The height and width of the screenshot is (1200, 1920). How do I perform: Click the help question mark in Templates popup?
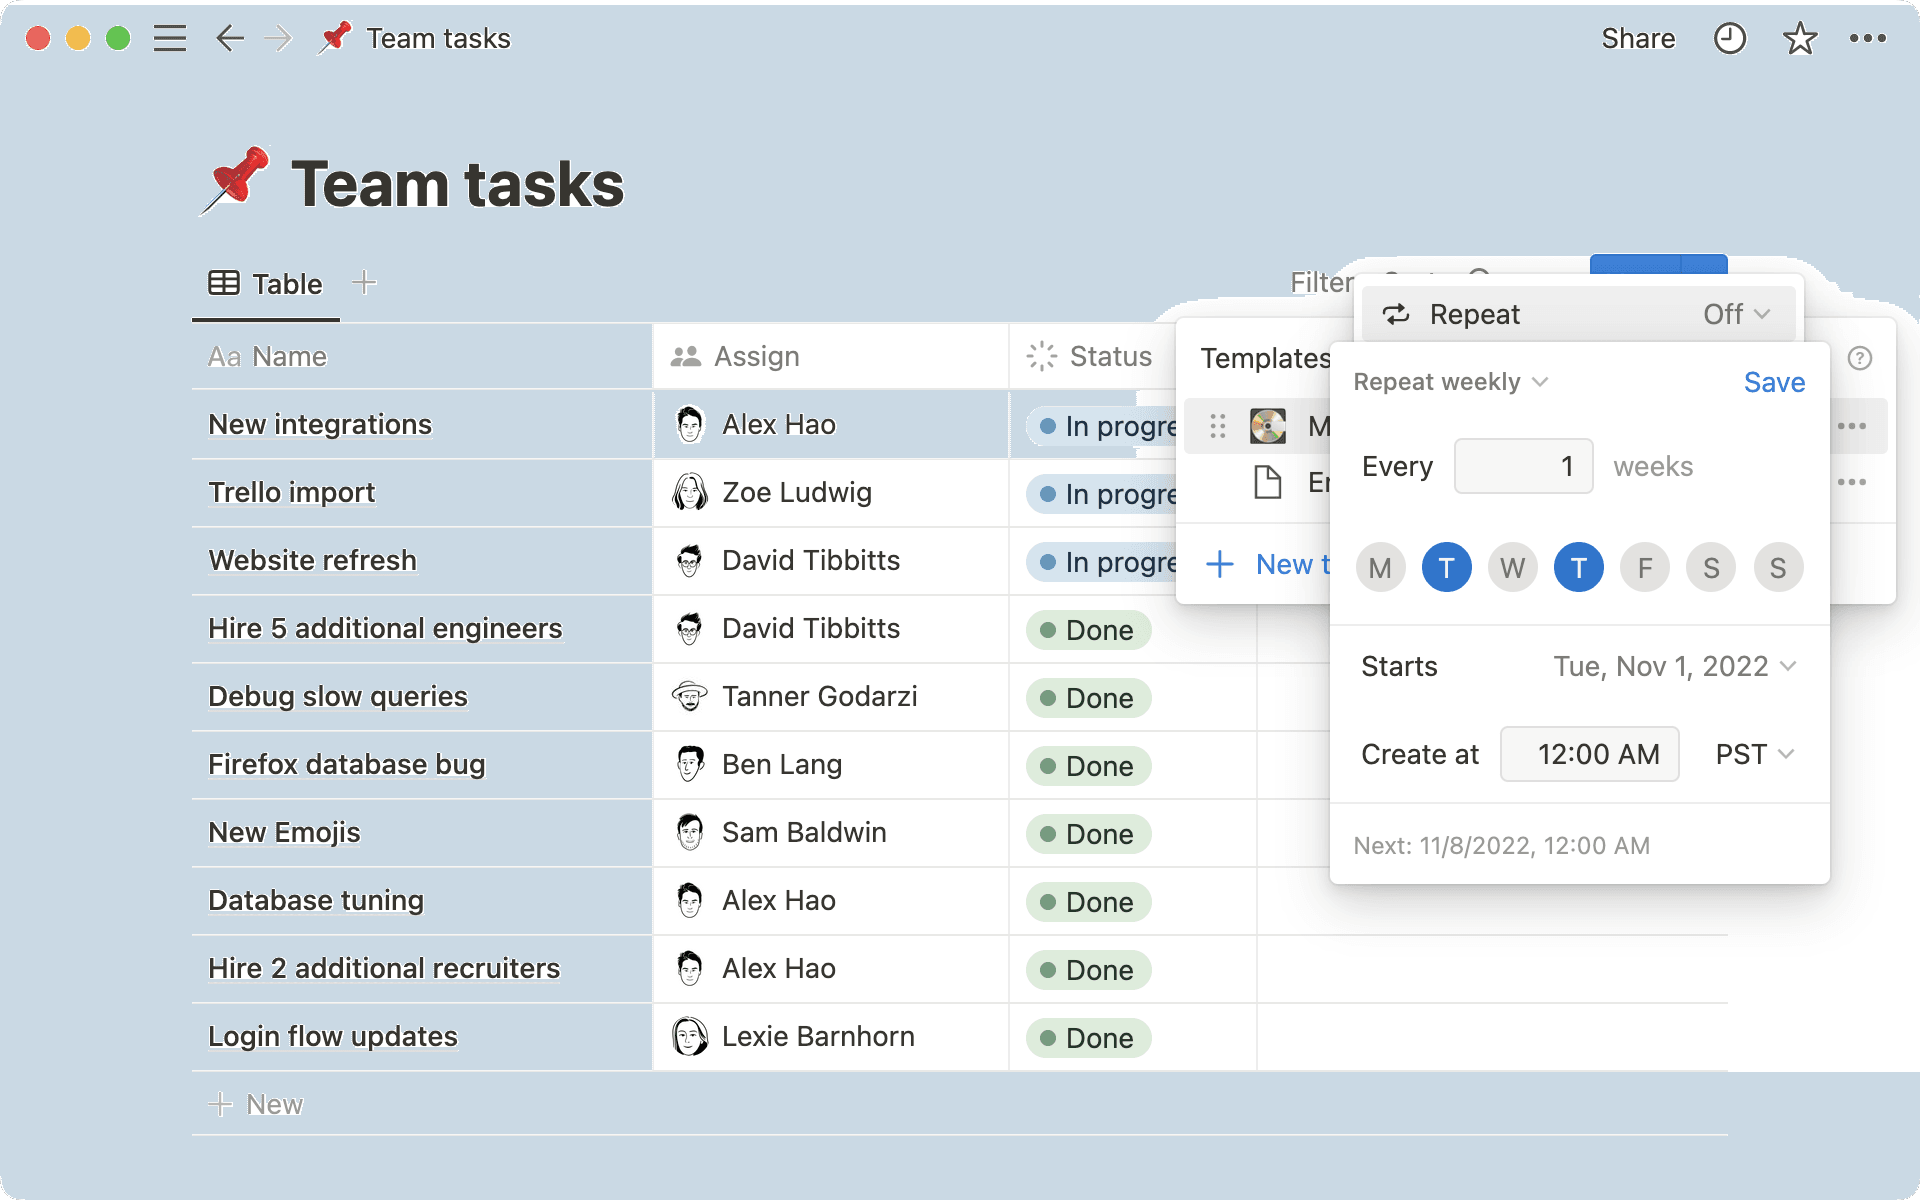point(1858,359)
